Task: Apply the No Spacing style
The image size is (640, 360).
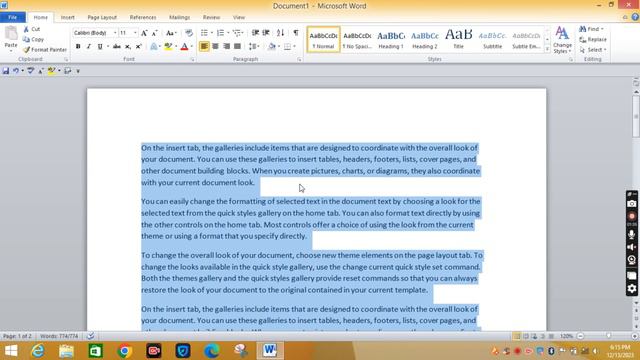Action: coord(357,40)
